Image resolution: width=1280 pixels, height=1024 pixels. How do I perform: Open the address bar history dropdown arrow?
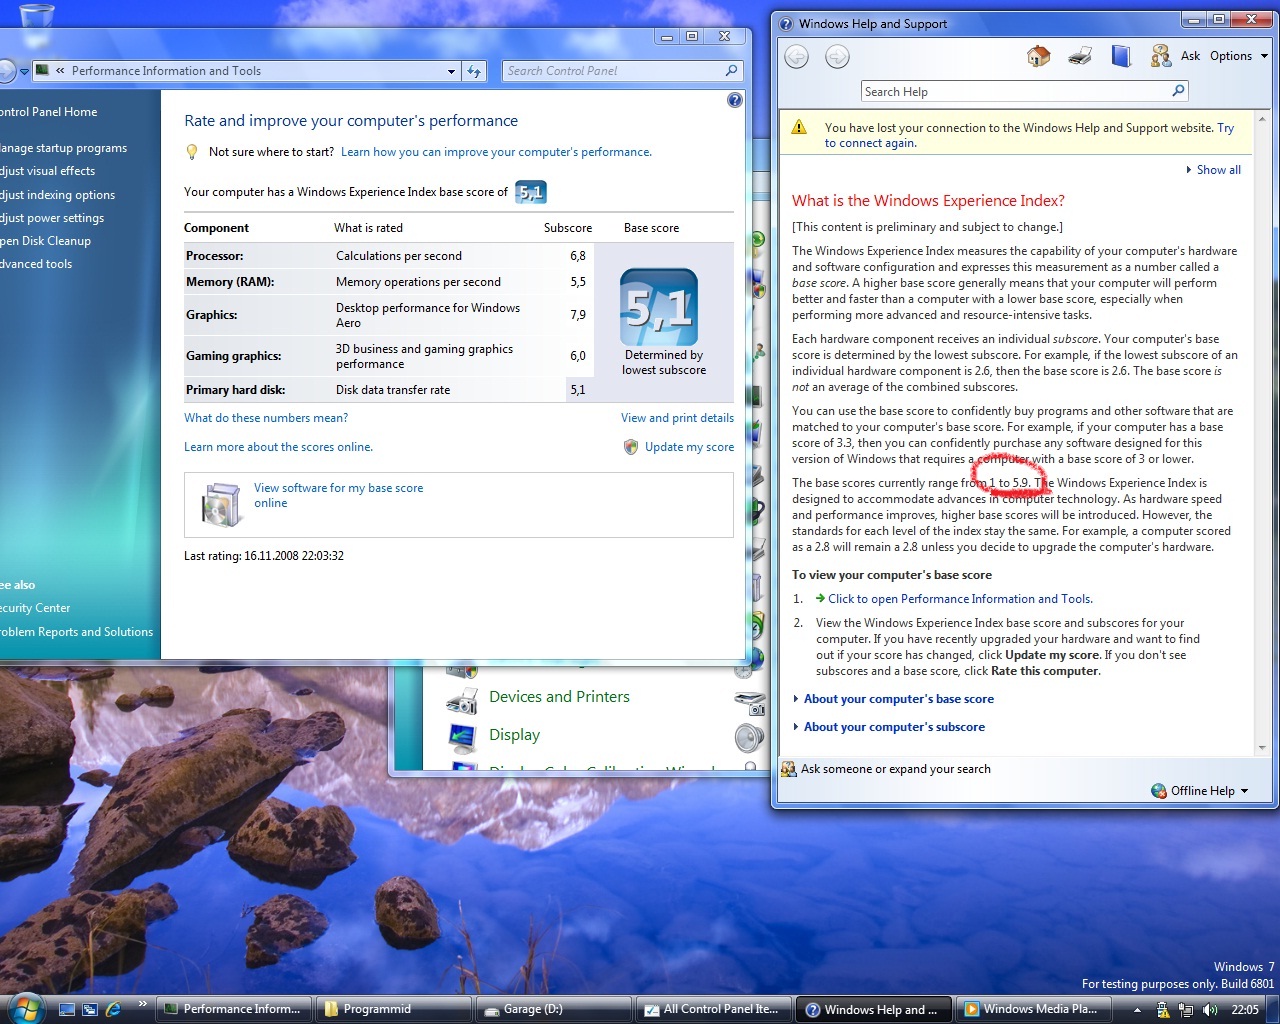(452, 71)
